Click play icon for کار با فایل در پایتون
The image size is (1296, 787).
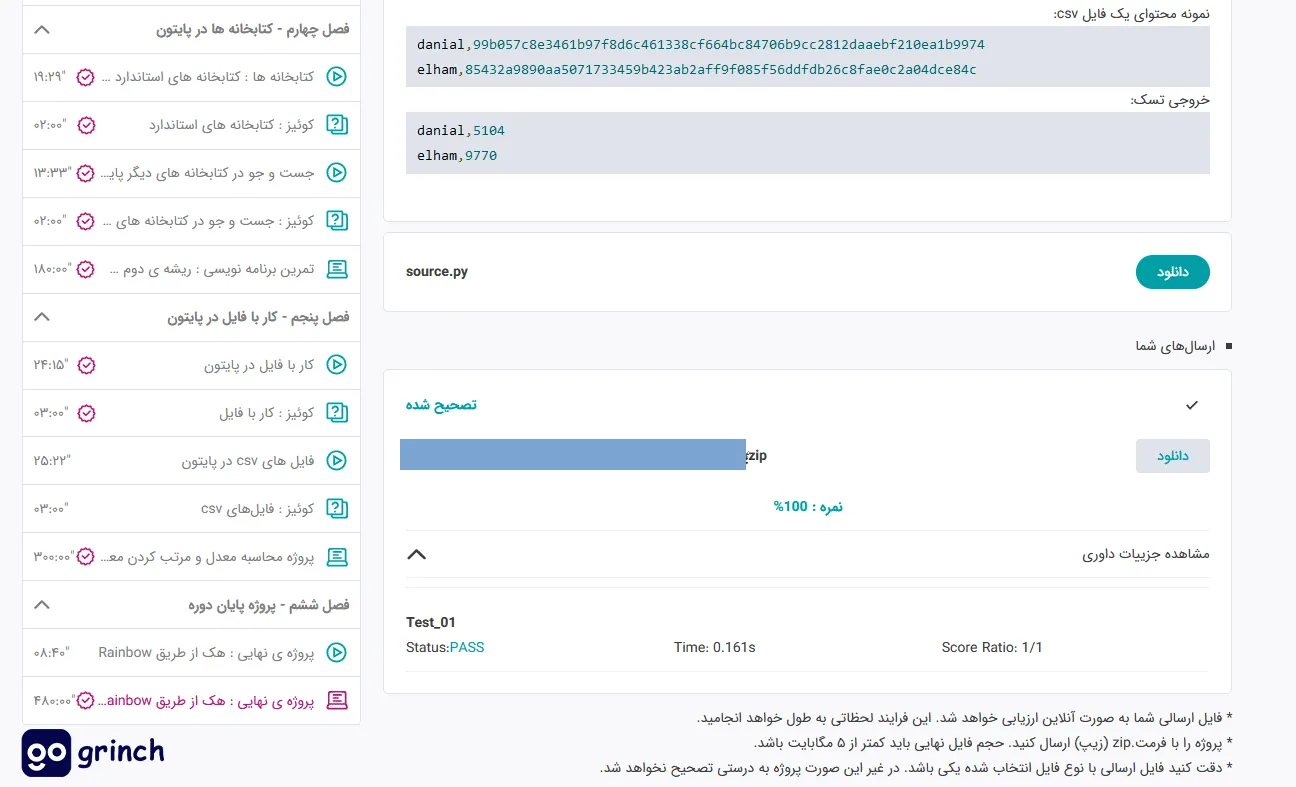(x=338, y=365)
